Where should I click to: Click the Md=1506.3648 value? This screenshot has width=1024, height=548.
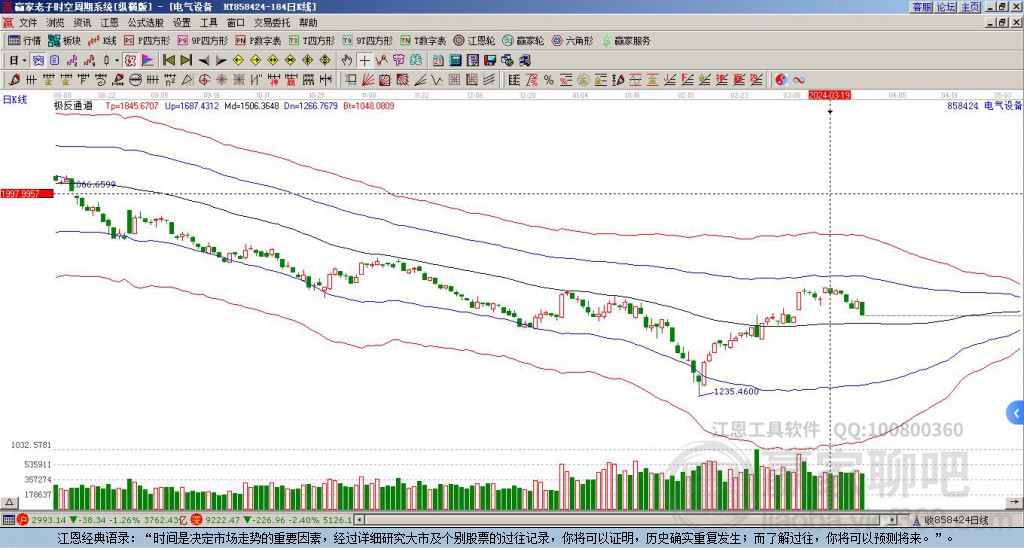click(x=251, y=105)
